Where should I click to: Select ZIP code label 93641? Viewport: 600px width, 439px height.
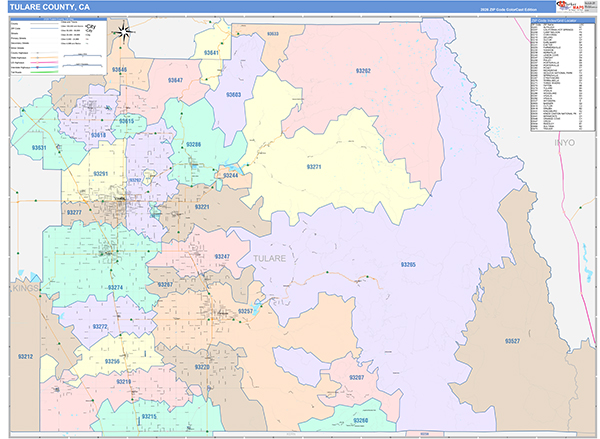click(211, 53)
